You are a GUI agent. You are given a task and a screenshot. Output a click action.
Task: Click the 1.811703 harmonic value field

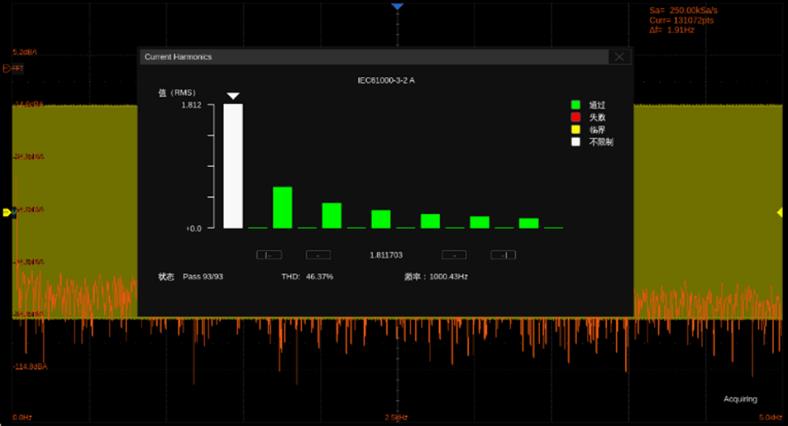tap(386, 255)
